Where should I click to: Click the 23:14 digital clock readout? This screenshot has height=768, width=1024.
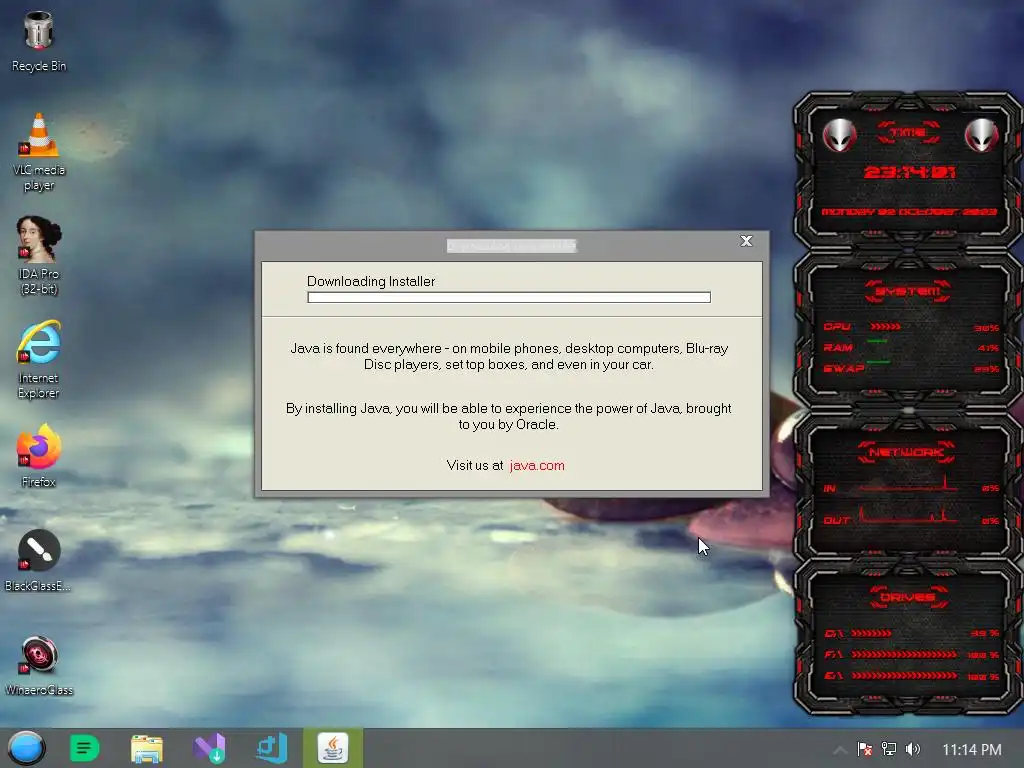pos(909,172)
